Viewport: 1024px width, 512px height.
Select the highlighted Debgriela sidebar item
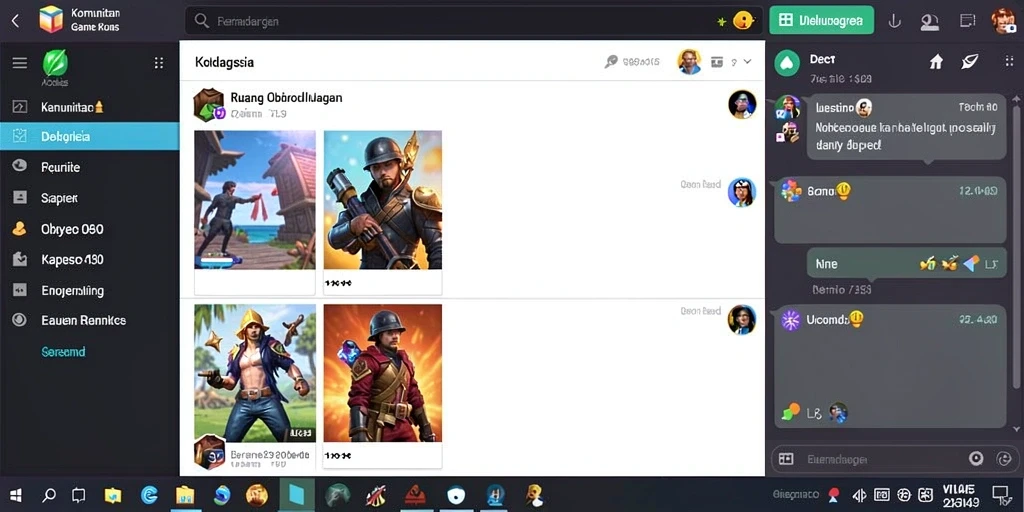[x=89, y=136]
